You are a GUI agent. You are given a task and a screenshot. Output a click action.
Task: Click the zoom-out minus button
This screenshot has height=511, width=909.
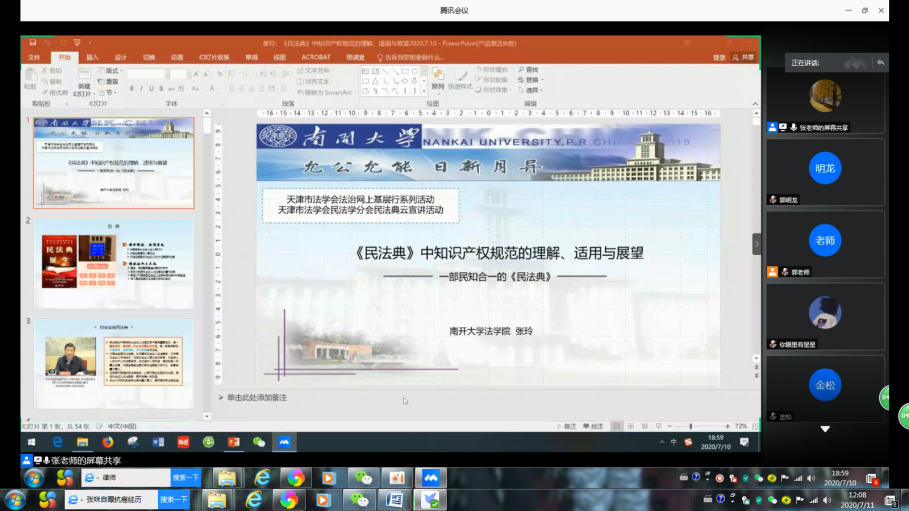[x=669, y=426]
